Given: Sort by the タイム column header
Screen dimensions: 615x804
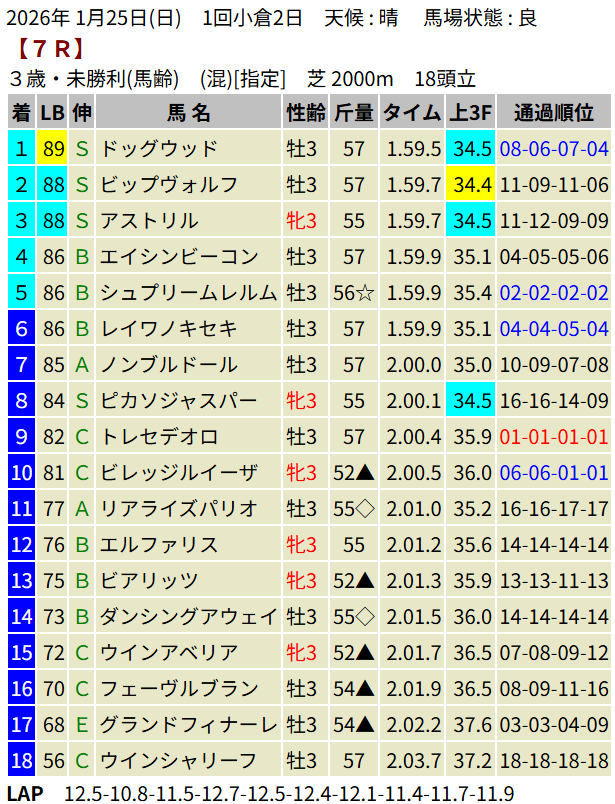Looking at the screenshot, I should click(x=412, y=113).
